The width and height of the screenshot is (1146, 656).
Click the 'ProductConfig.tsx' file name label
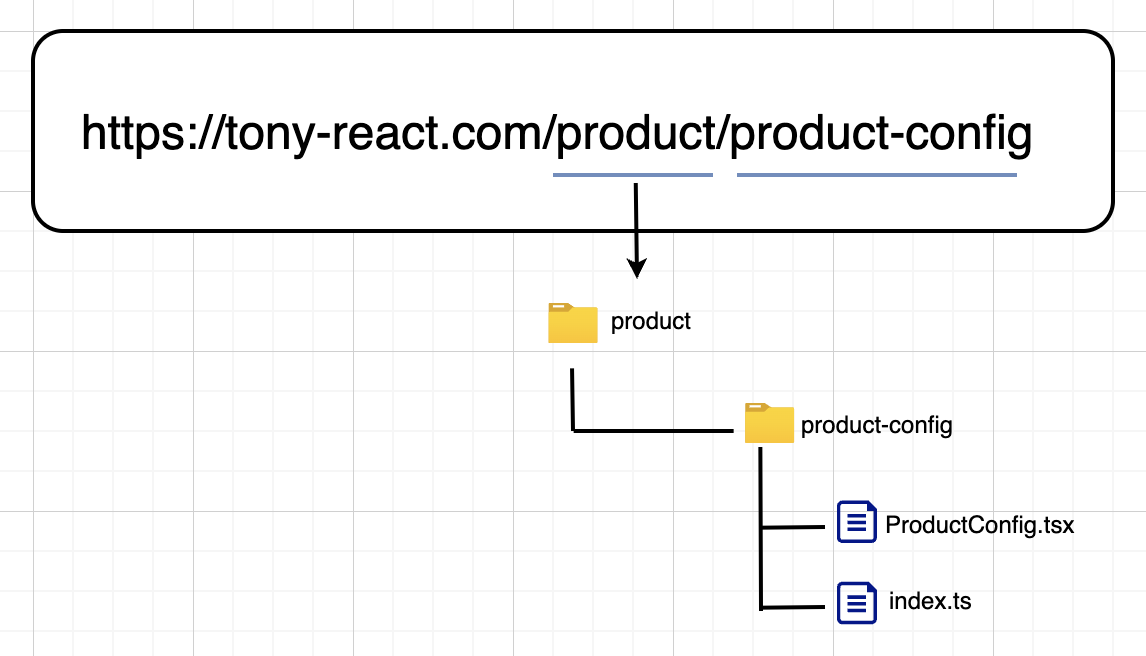tap(979, 525)
